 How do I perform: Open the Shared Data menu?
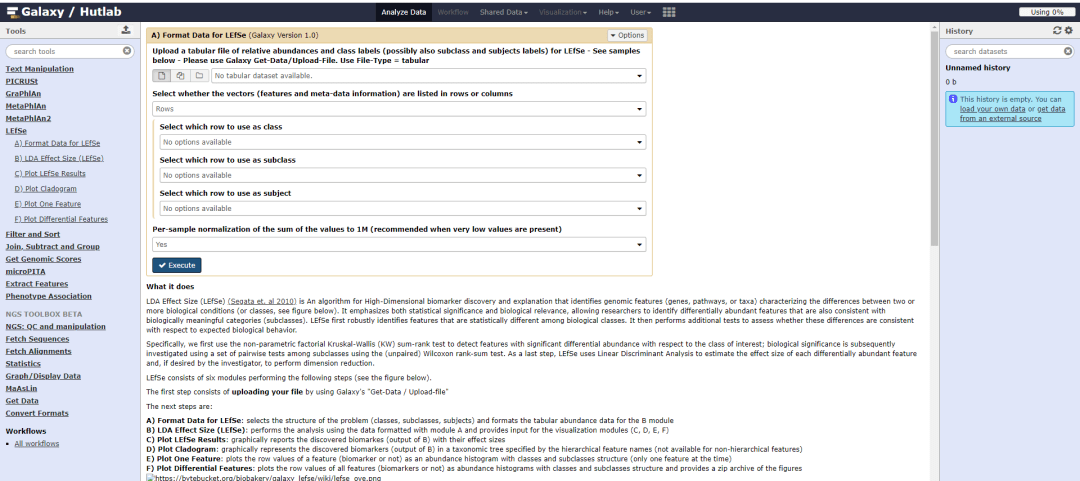pyautogui.click(x=503, y=12)
